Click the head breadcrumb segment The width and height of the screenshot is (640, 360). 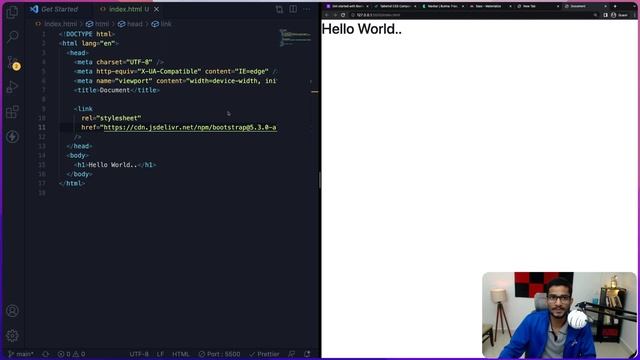tap(131, 24)
